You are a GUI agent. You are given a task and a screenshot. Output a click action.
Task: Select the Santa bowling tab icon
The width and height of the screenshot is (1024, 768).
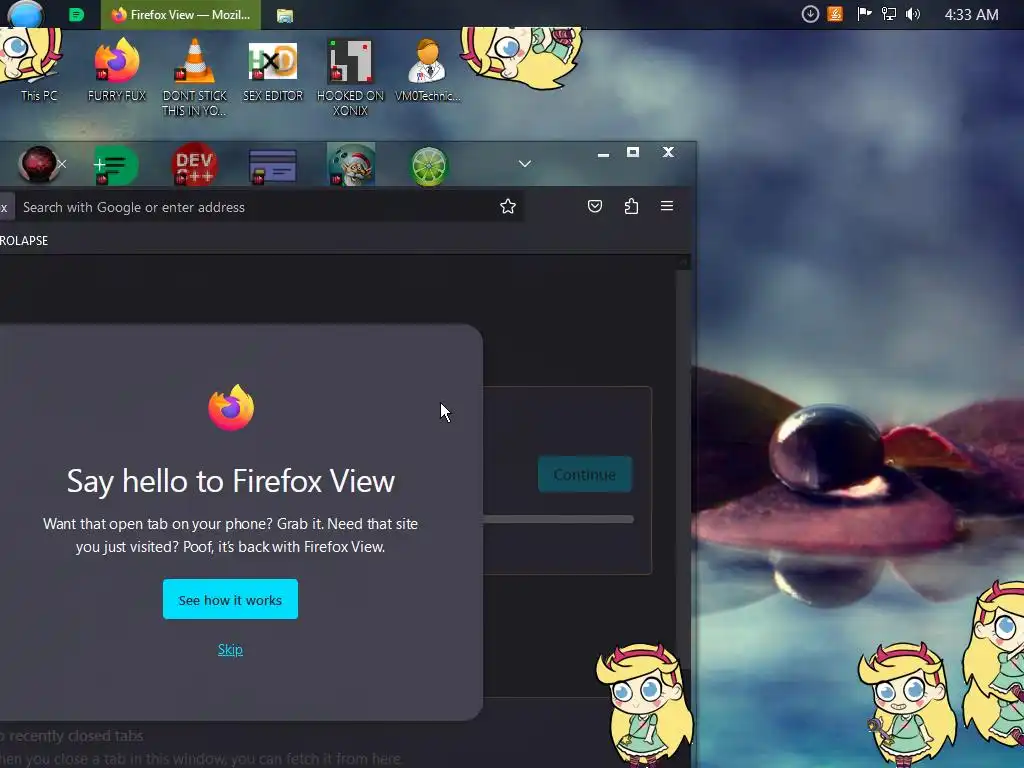tap(351, 165)
